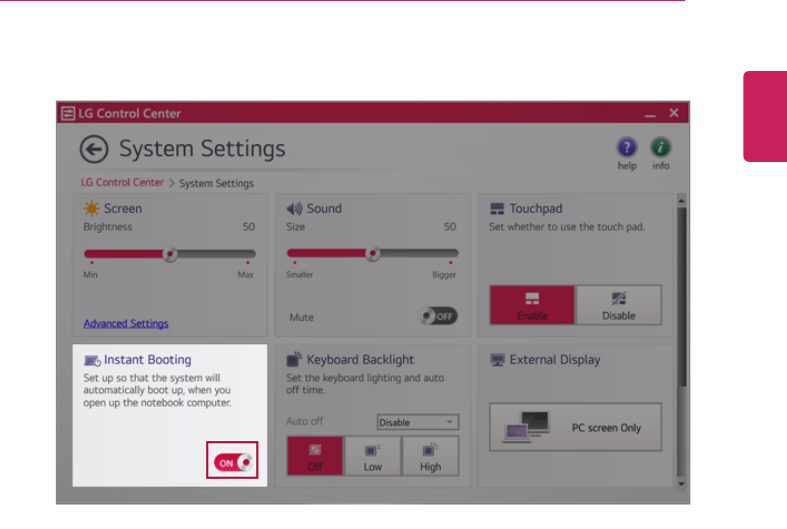The width and height of the screenshot is (787, 529).
Task: Click the PC screen Only button
Action: coord(576,427)
